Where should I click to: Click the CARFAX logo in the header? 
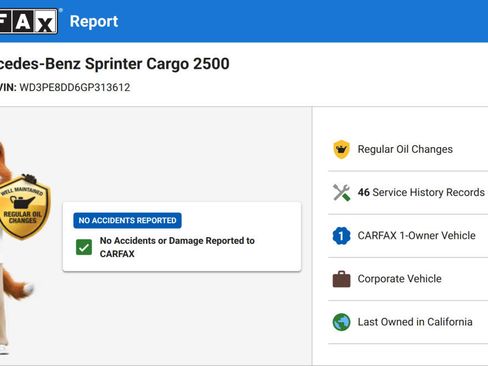[x=29, y=21]
